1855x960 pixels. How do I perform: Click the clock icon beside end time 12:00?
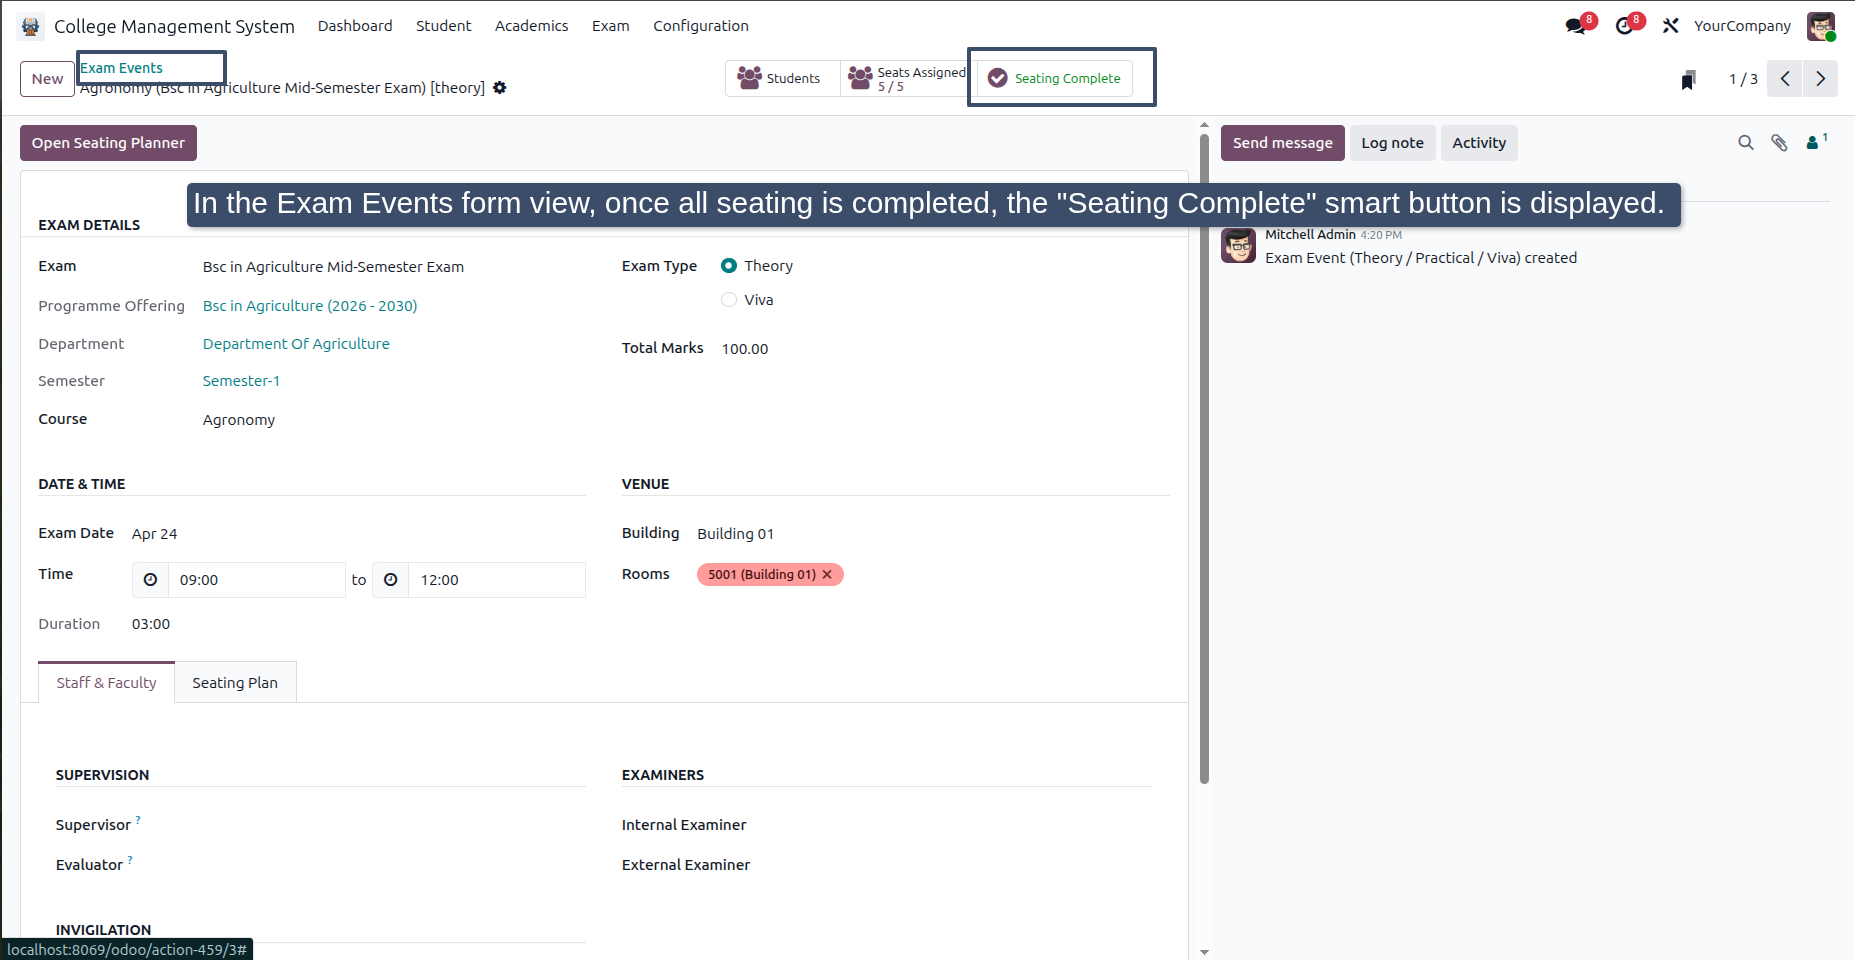pos(391,580)
